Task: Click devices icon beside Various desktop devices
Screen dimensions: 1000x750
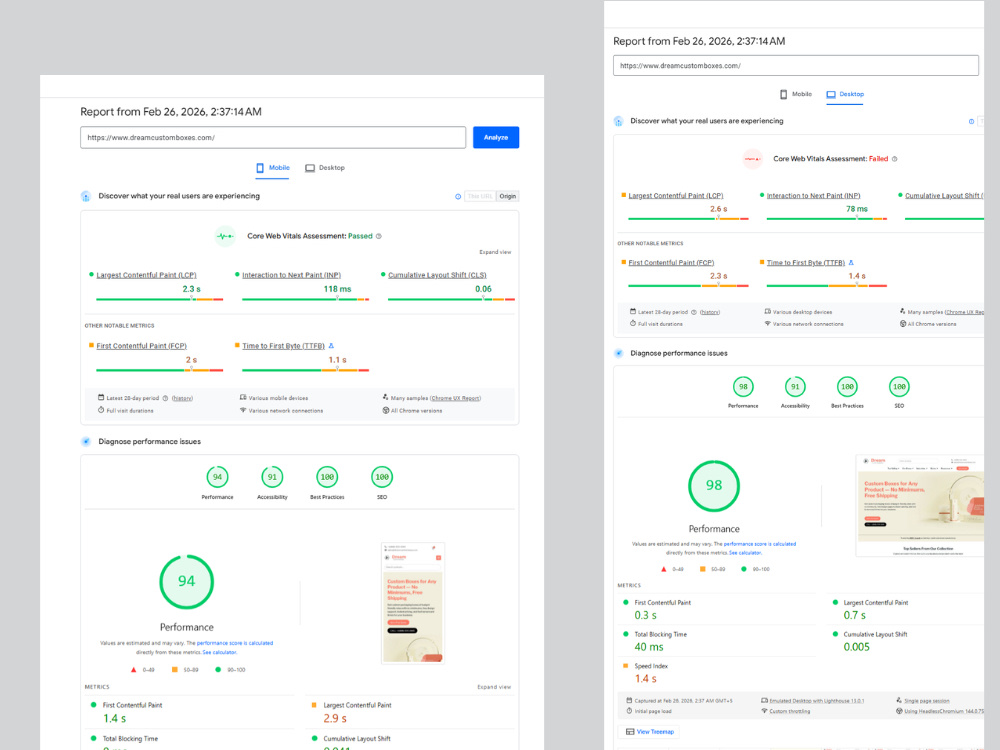Action: [768, 311]
